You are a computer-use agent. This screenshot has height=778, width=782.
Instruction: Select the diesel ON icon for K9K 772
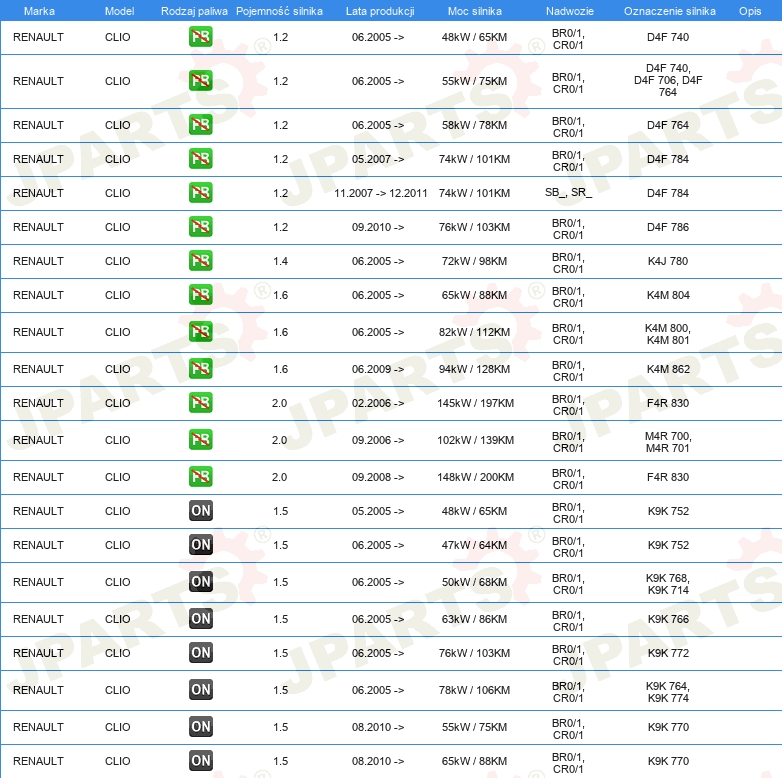coord(201,653)
